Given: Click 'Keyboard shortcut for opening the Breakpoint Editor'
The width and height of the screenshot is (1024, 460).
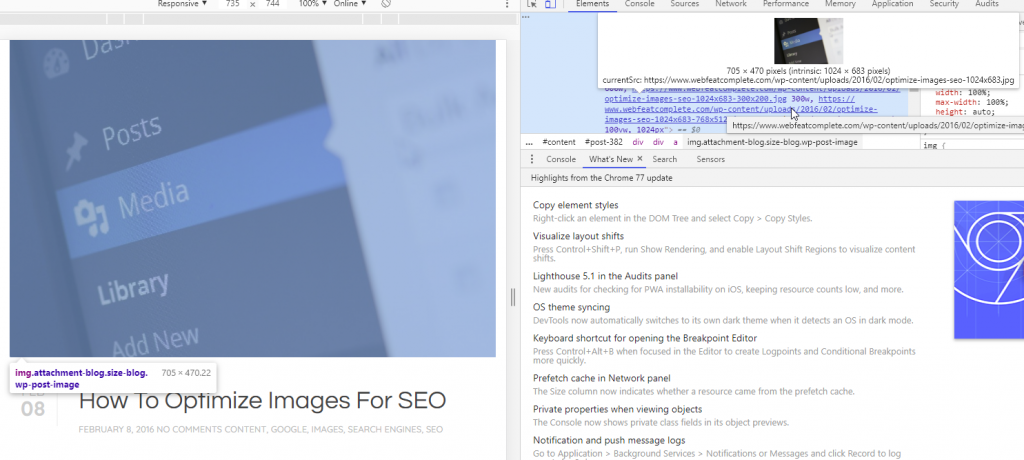Looking at the screenshot, I should [645, 338].
